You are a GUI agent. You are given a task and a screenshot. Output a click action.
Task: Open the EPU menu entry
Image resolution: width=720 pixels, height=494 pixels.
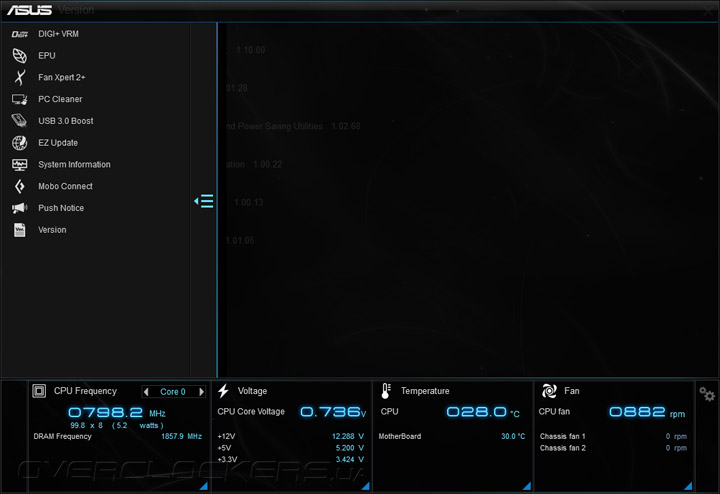47,56
